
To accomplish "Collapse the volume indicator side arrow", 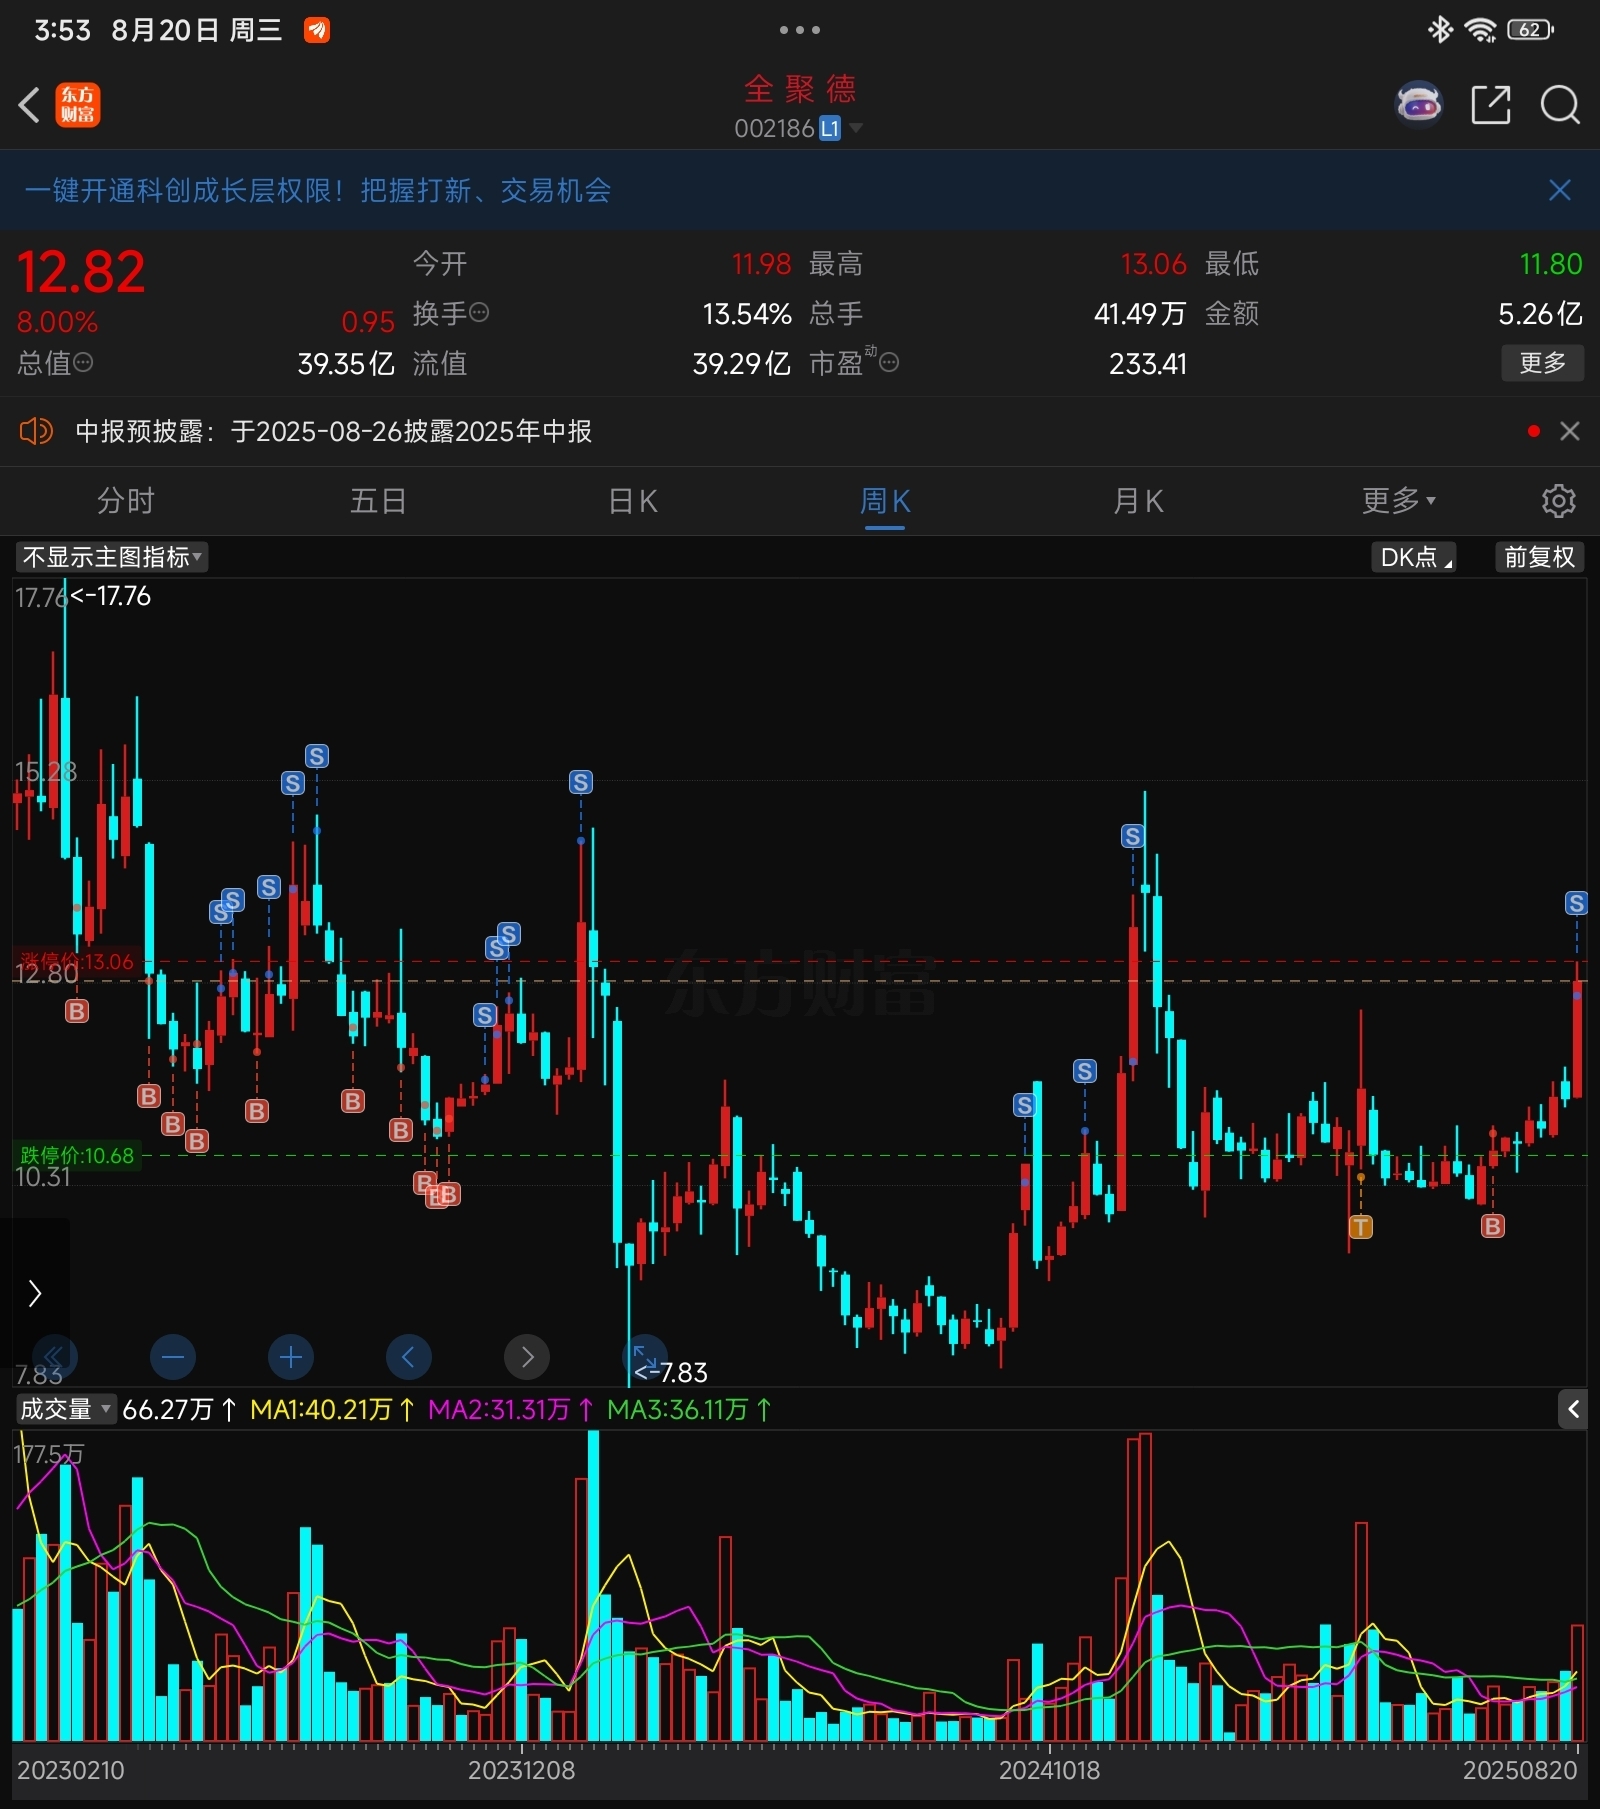I will point(1573,1409).
